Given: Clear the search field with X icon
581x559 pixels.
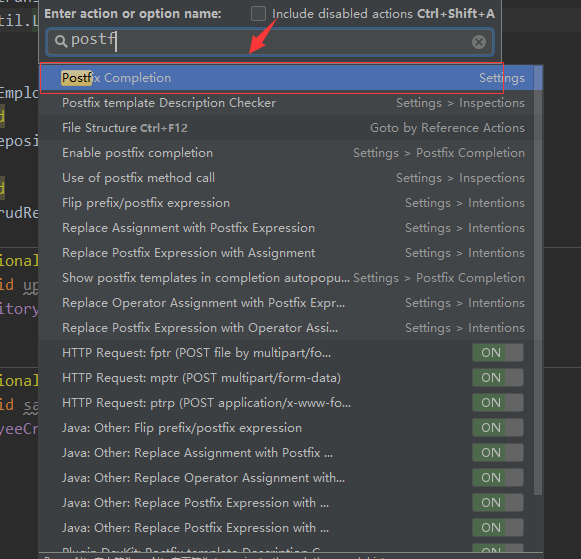Looking at the screenshot, I should point(479,42).
